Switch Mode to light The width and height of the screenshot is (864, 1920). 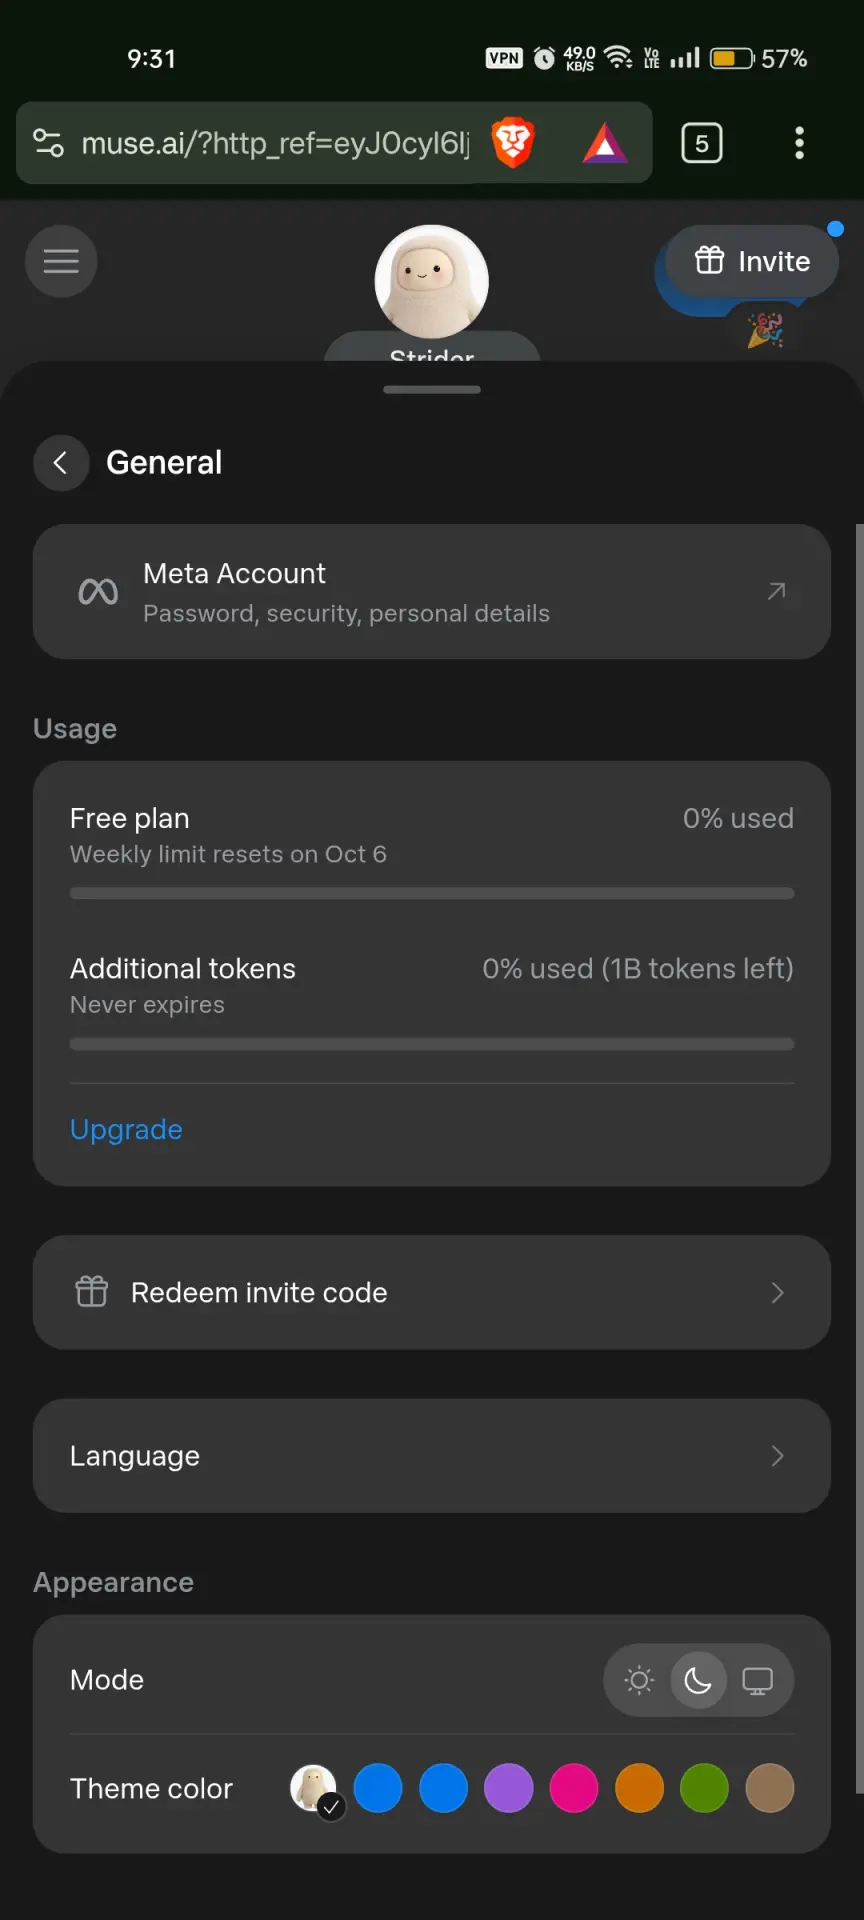(639, 1680)
